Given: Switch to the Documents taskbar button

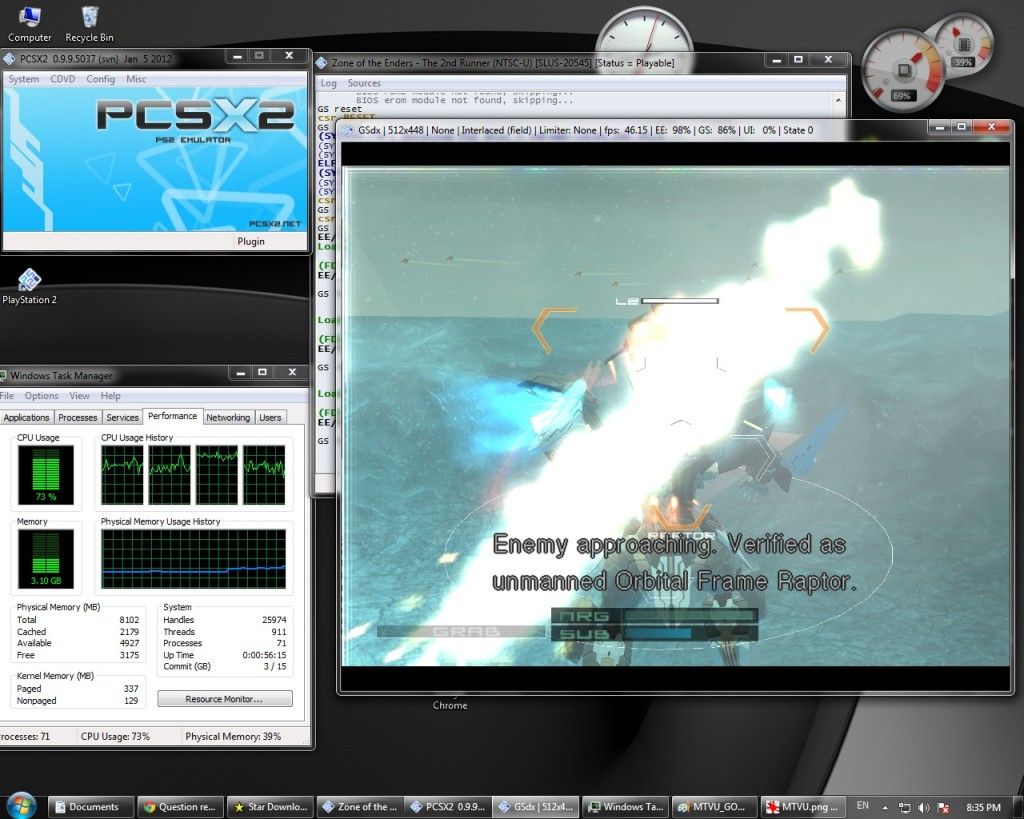Looking at the screenshot, I should click(x=86, y=807).
